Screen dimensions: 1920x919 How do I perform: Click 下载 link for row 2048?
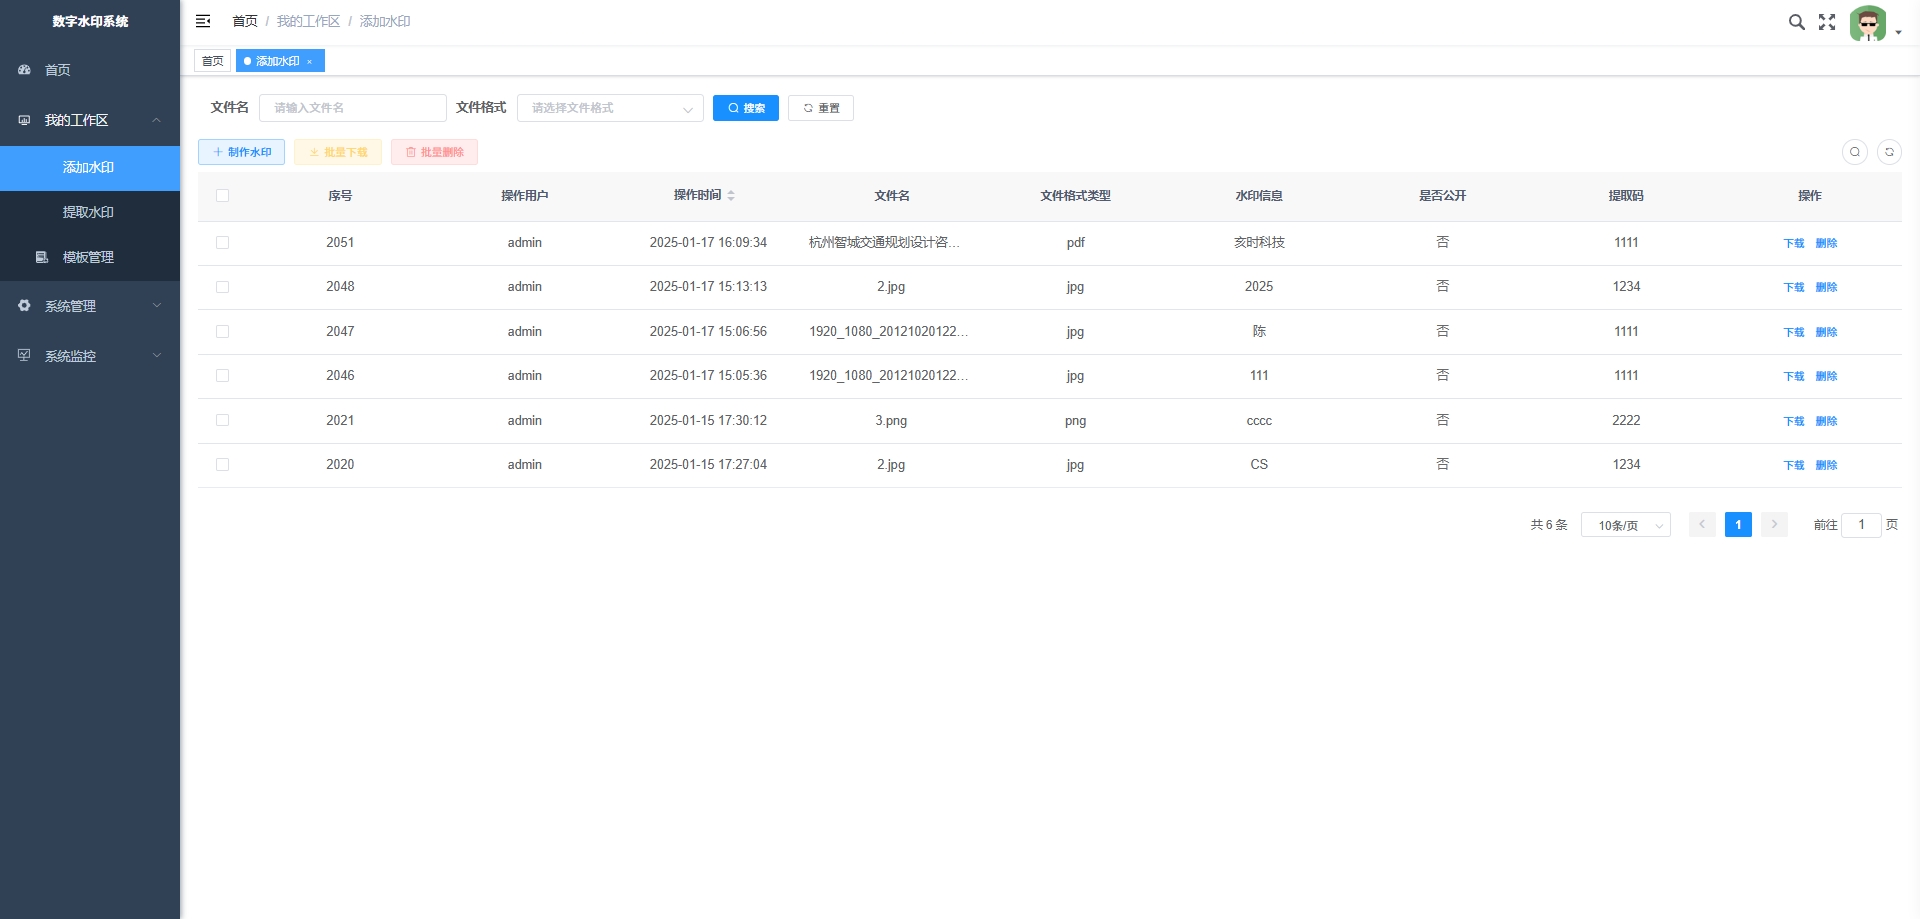tap(1793, 288)
